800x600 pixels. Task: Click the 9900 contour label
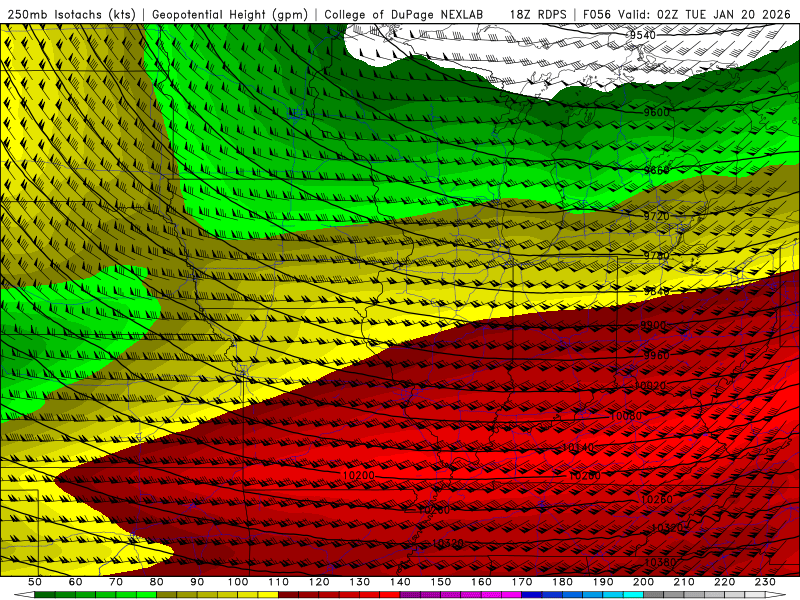tap(653, 325)
